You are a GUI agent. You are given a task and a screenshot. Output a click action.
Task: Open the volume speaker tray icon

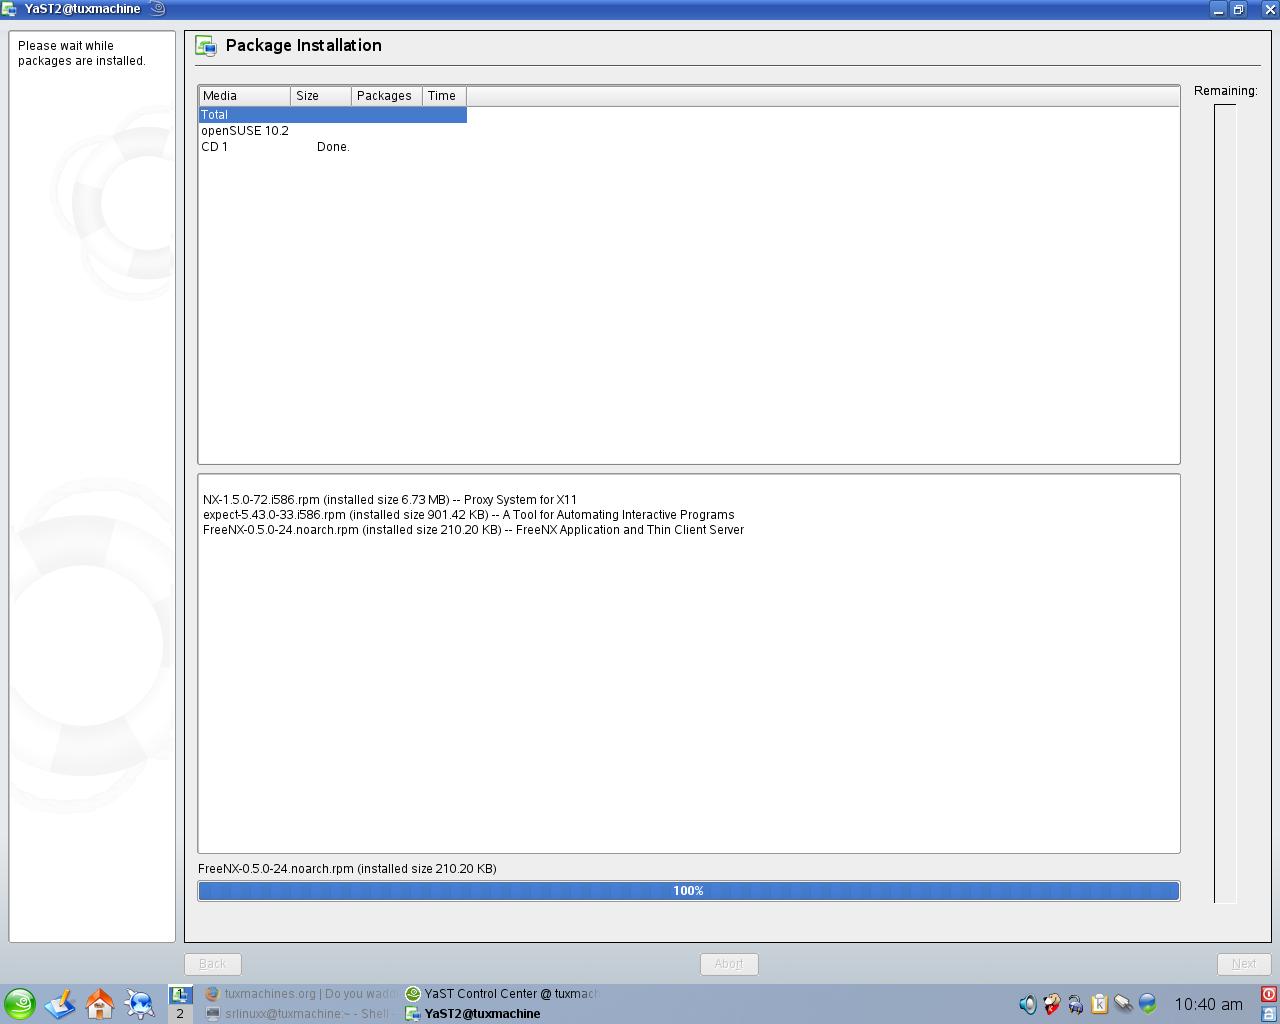pyautogui.click(x=1027, y=1004)
